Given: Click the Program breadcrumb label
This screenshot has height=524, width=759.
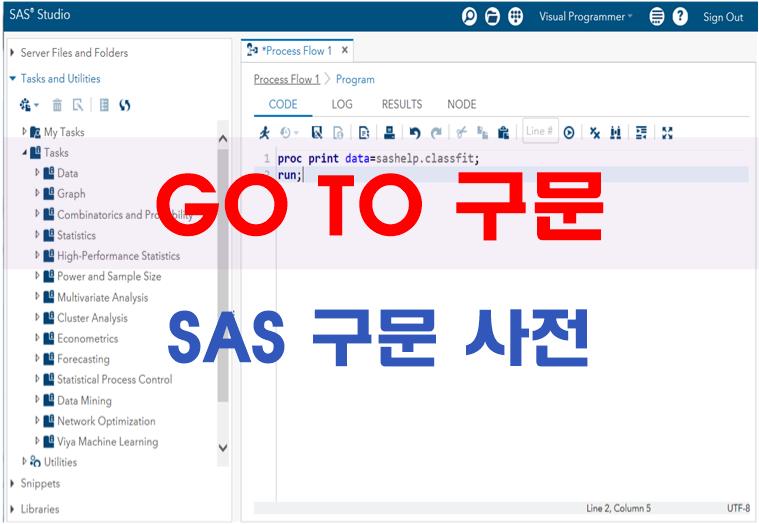Looking at the screenshot, I should tap(355, 79).
